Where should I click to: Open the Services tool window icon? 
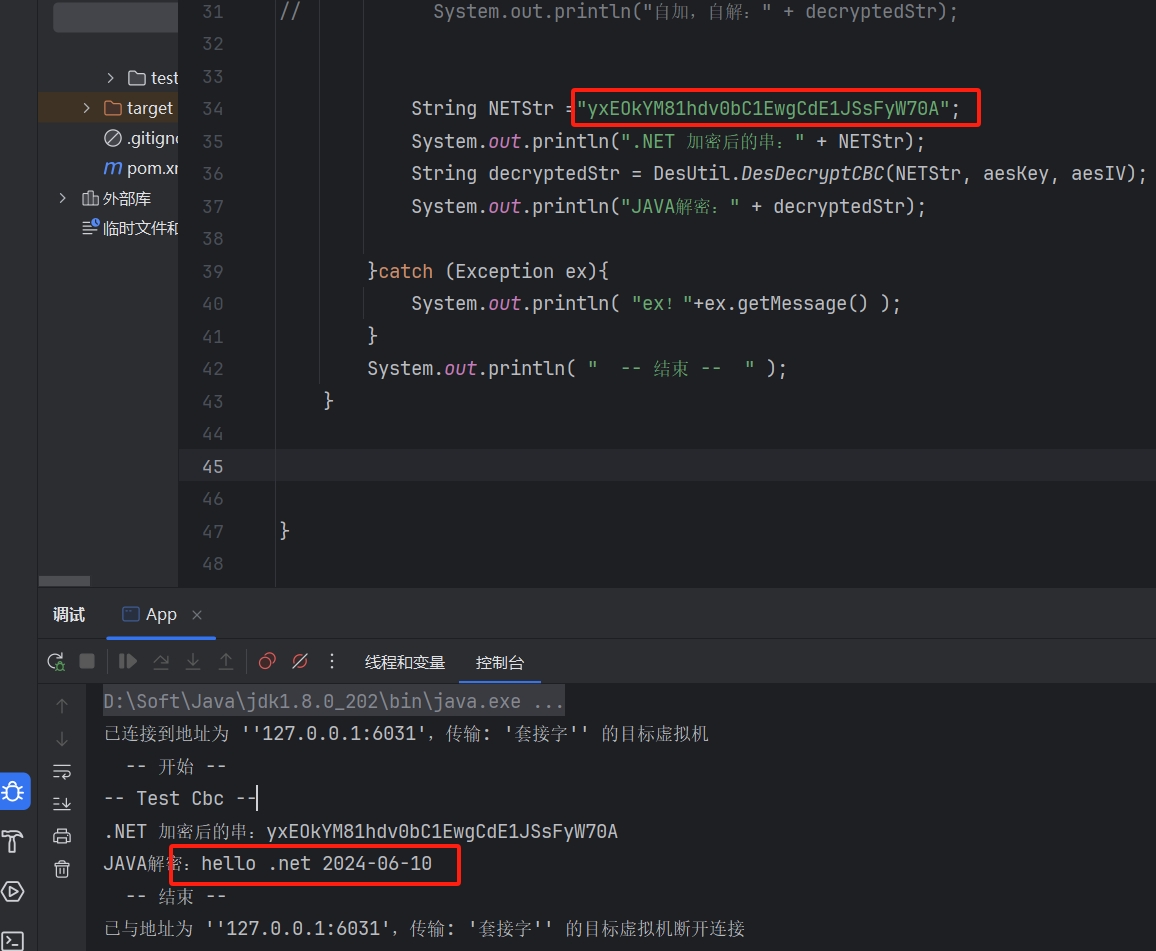pos(13,891)
